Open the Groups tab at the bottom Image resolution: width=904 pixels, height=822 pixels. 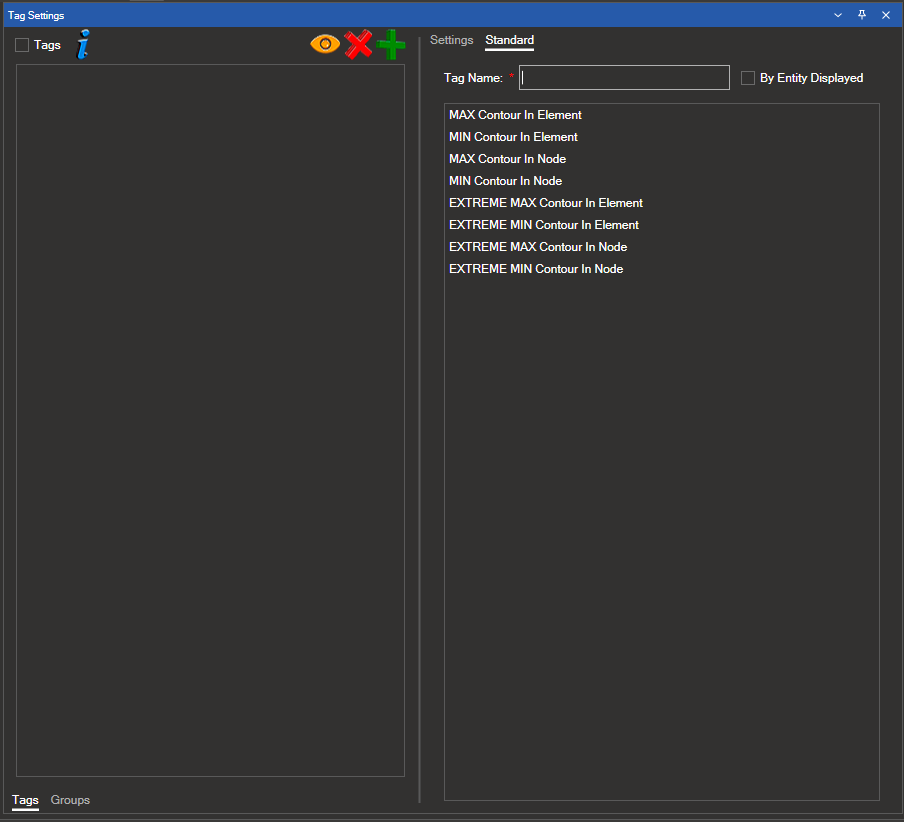pyautogui.click(x=70, y=800)
